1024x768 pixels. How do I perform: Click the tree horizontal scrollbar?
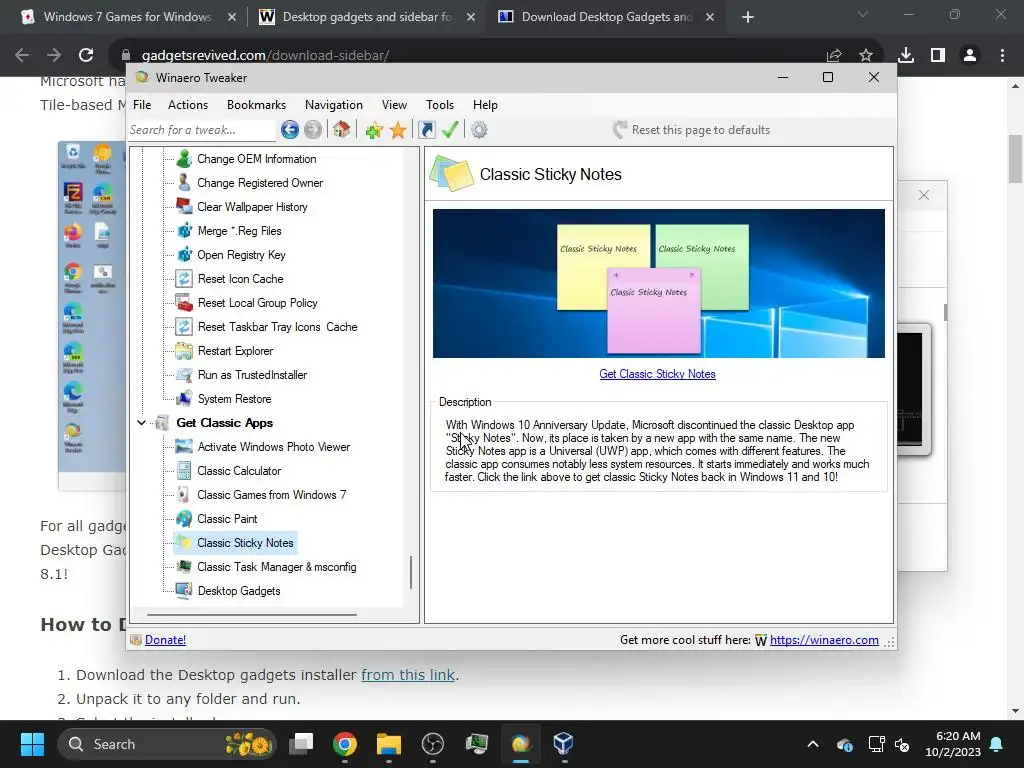[252, 615]
